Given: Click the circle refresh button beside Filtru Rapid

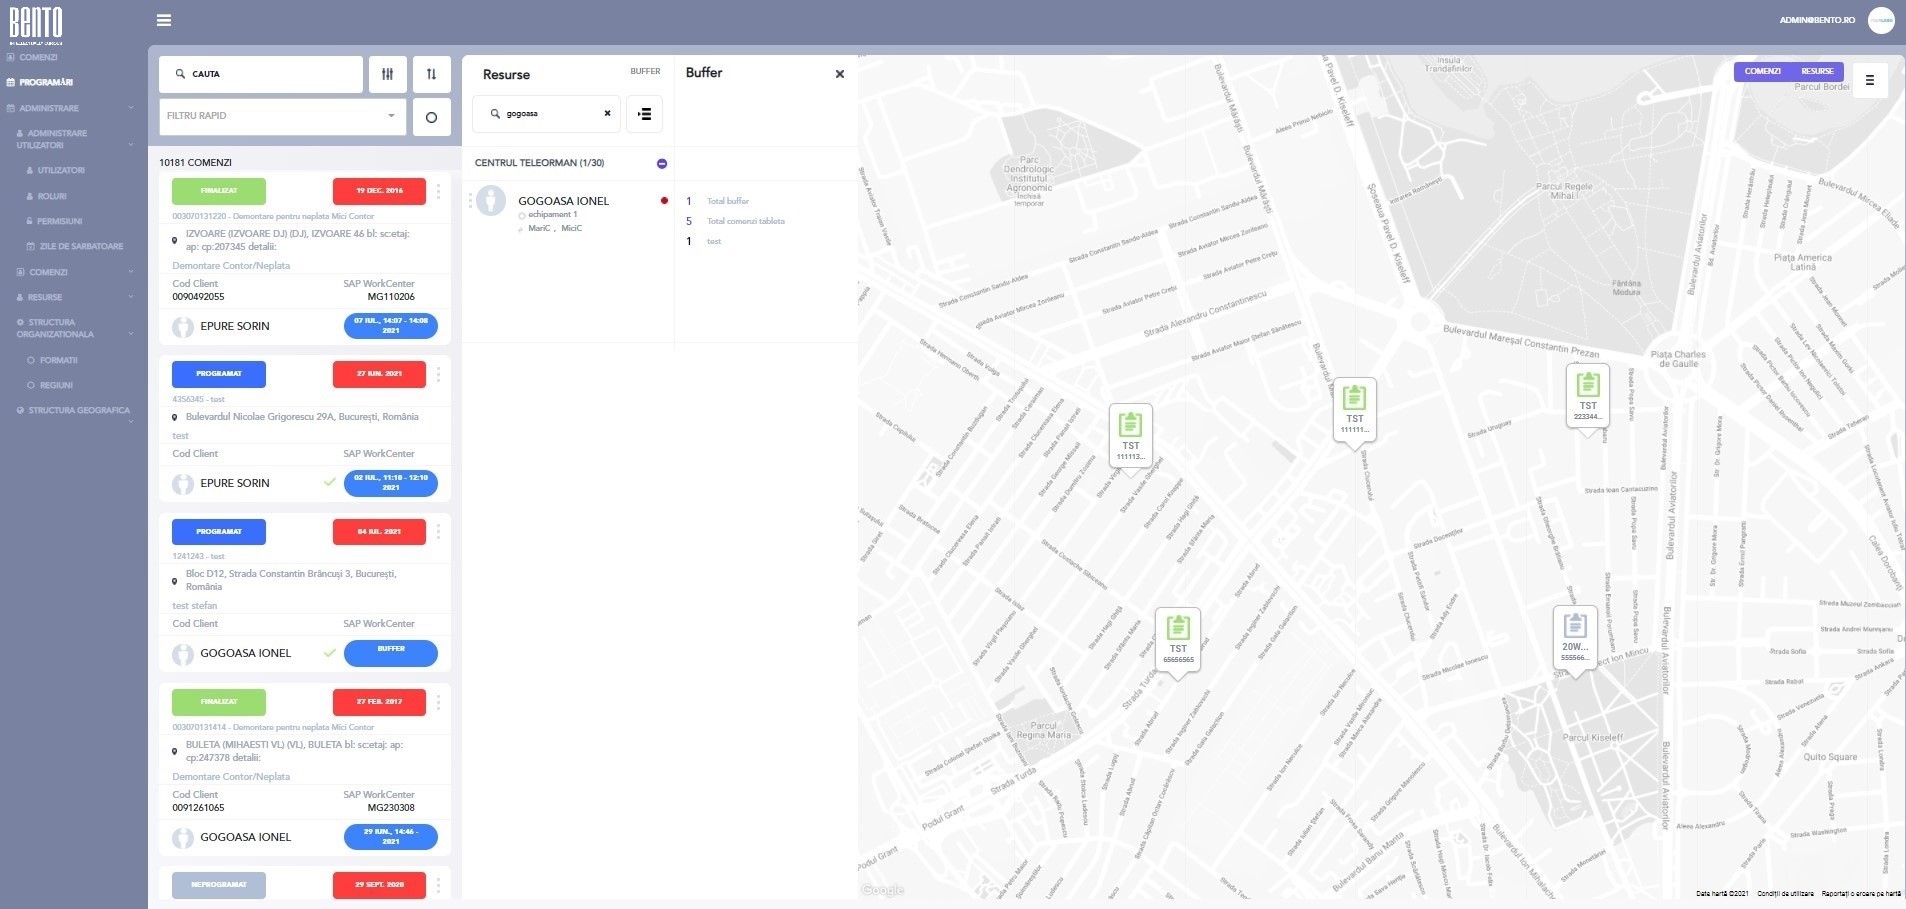Looking at the screenshot, I should click(x=431, y=117).
